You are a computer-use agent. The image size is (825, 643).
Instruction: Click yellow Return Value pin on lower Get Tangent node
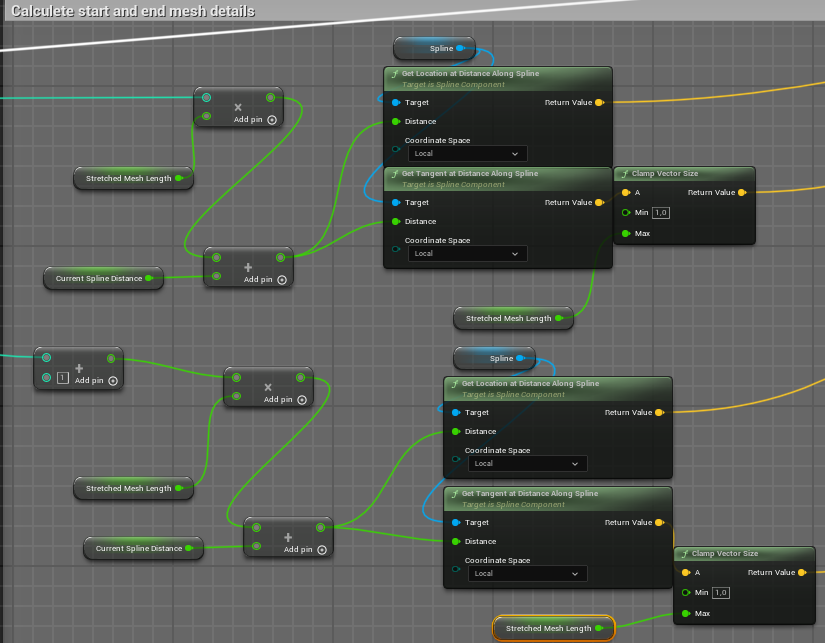659,523
